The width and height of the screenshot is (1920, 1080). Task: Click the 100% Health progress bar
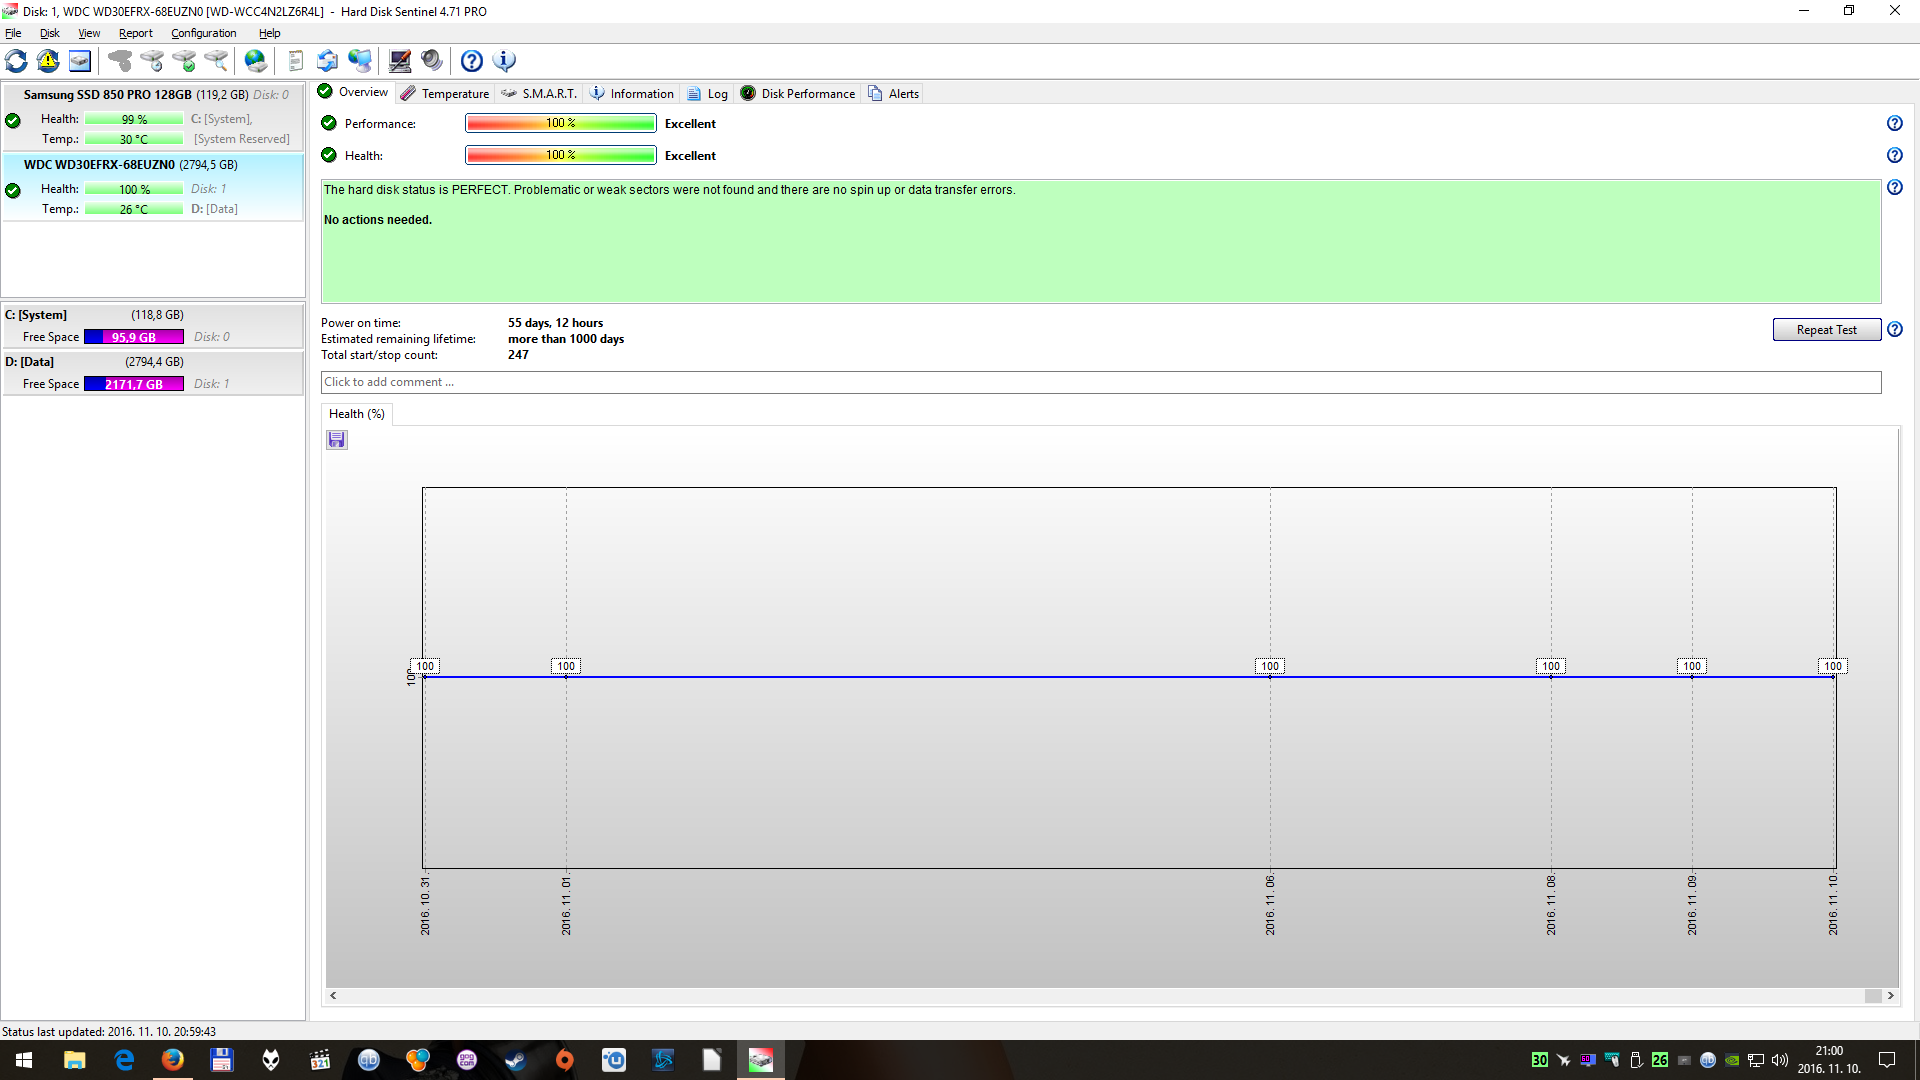pos(560,155)
